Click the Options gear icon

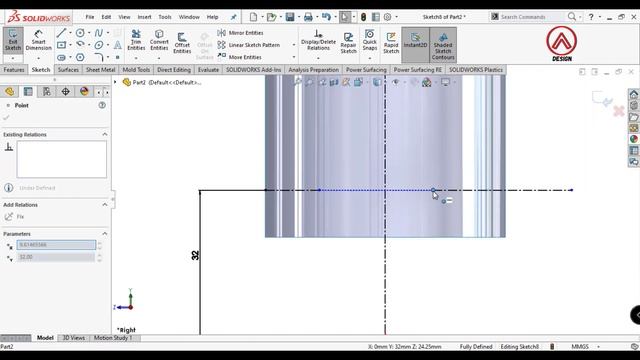coord(387,17)
